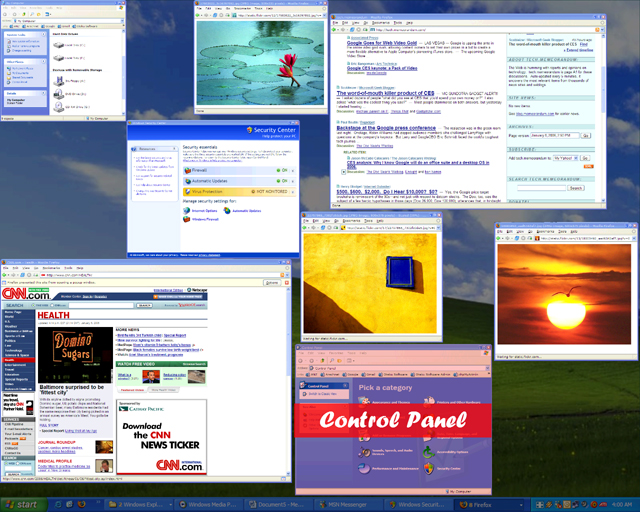Viewport: 640px width, 512px height.
Task: Click the Back arrow in My Computer window
Action: pyautogui.click(x=6, y=14)
